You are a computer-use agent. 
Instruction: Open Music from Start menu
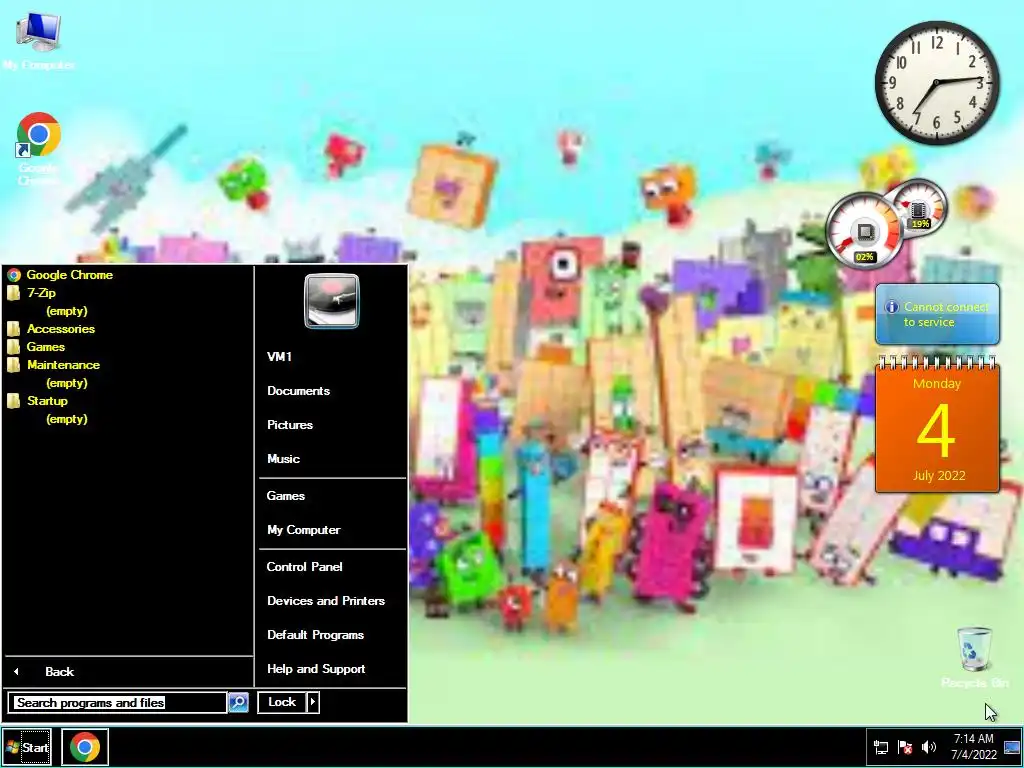[283, 458]
